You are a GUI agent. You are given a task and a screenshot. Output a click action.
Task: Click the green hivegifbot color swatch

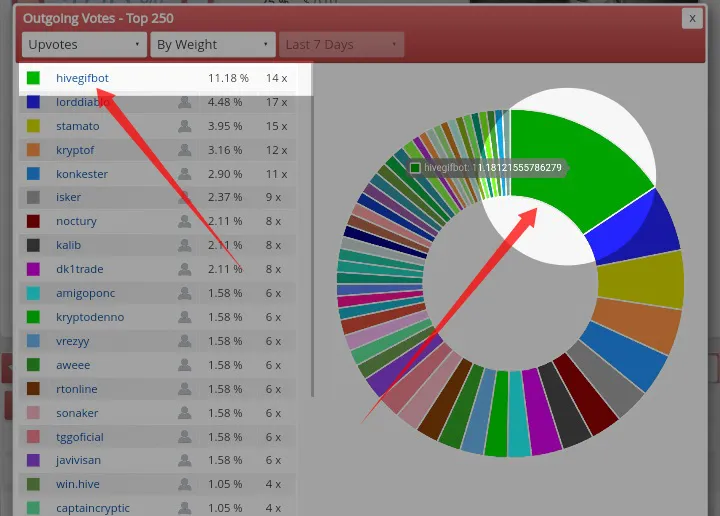coord(33,78)
